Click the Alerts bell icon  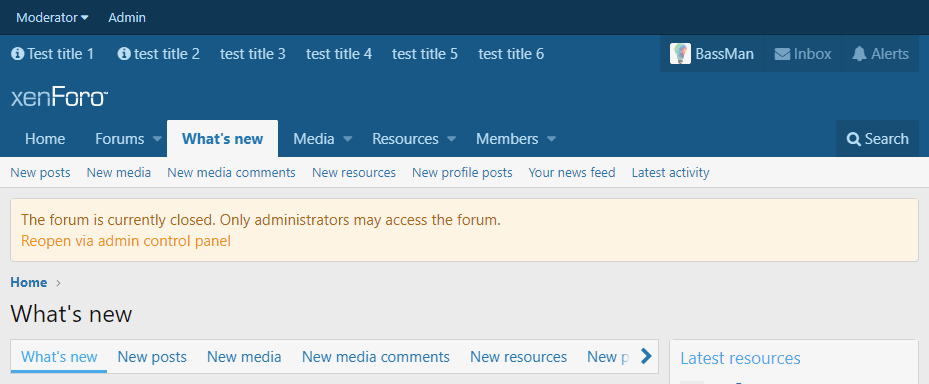(859, 54)
